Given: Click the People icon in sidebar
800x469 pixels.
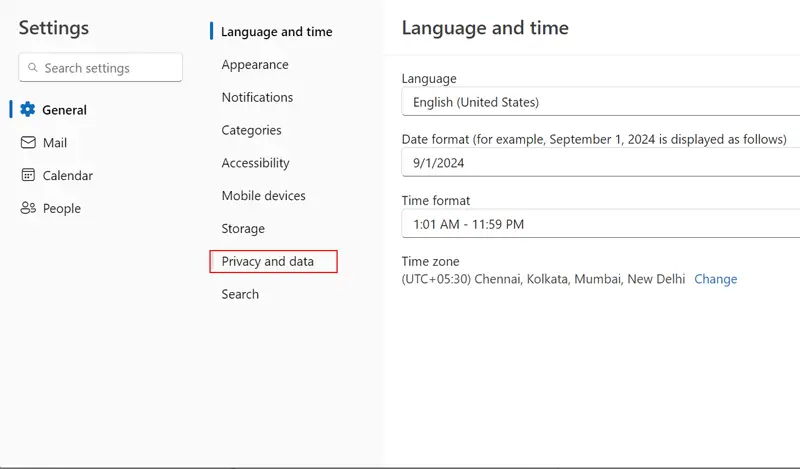Looking at the screenshot, I should [28, 209].
